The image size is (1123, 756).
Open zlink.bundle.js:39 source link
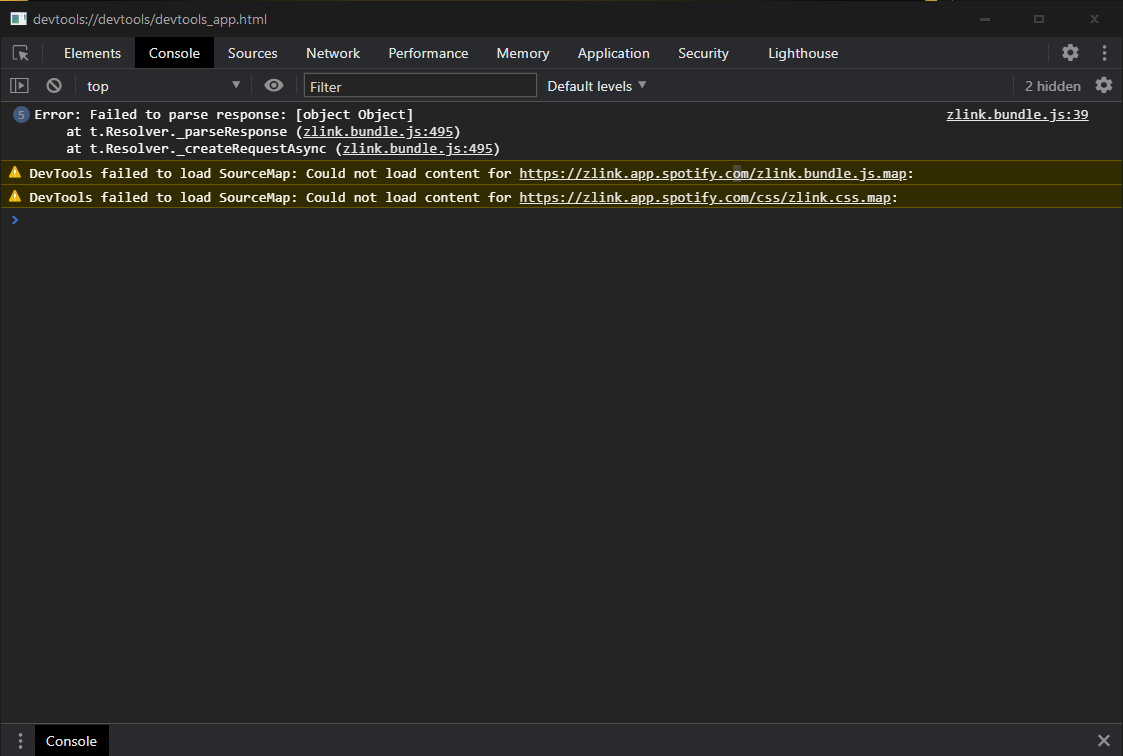[x=1016, y=114]
